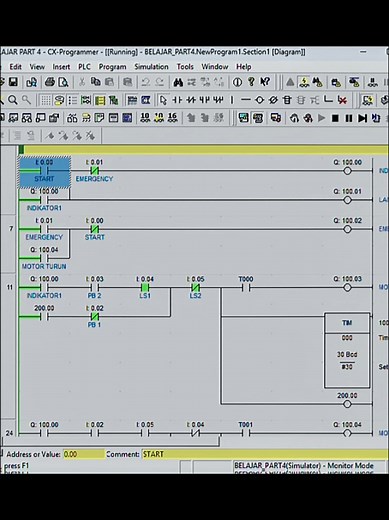Screen dimensions: 389x520
Task: Select the New PLC Instruction tool
Action: [287, 100]
